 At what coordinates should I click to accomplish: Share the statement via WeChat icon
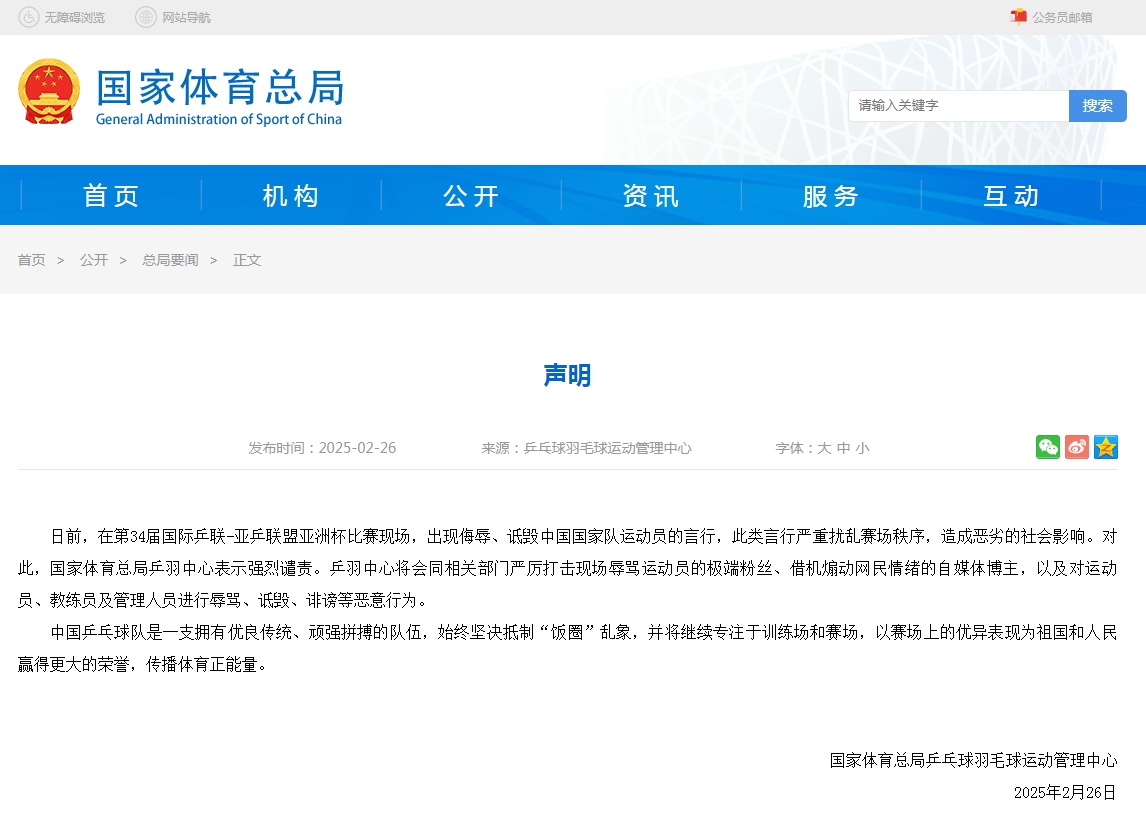click(1047, 447)
